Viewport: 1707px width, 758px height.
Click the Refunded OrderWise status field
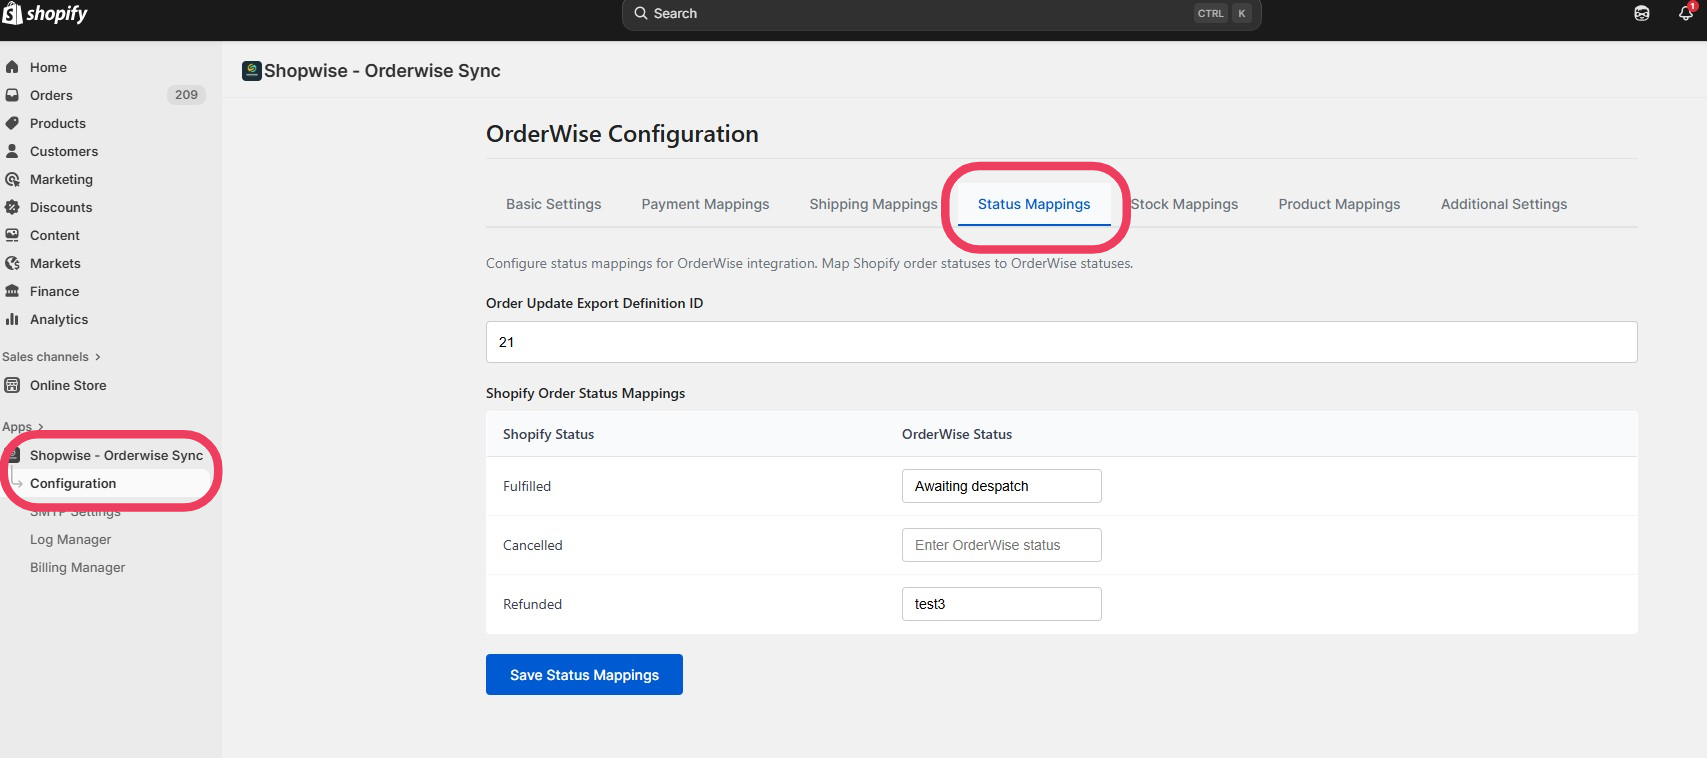click(x=1001, y=604)
